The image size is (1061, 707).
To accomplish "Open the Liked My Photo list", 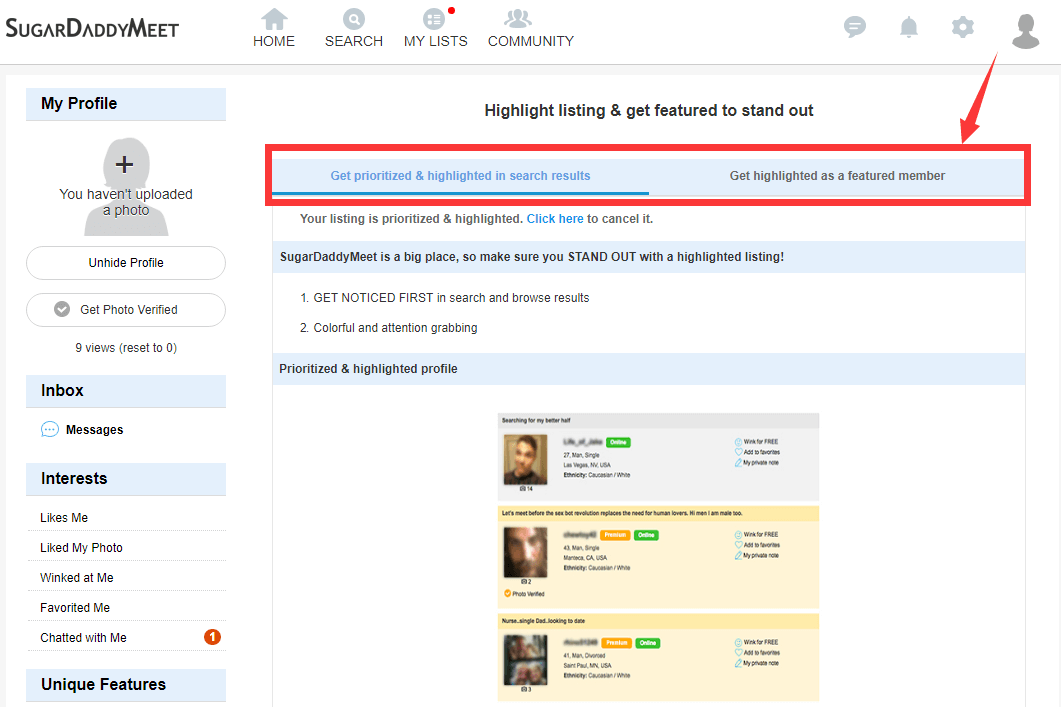I will tap(81, 547).
